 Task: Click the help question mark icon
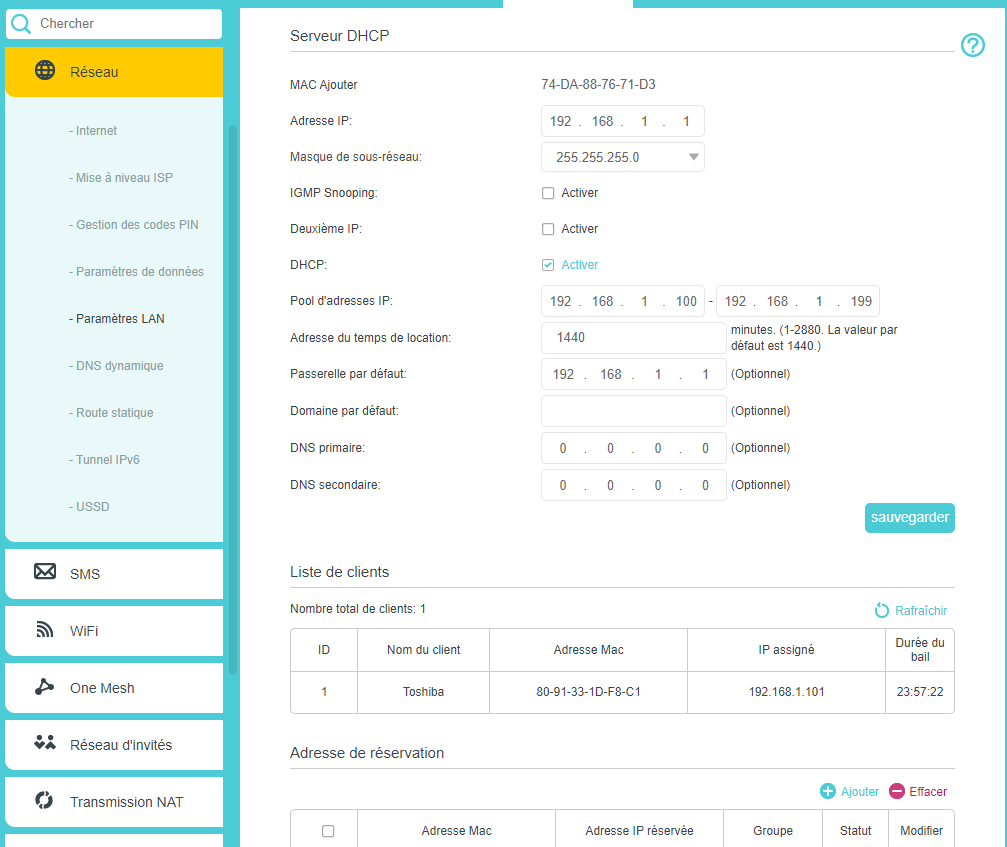[972, 46]
